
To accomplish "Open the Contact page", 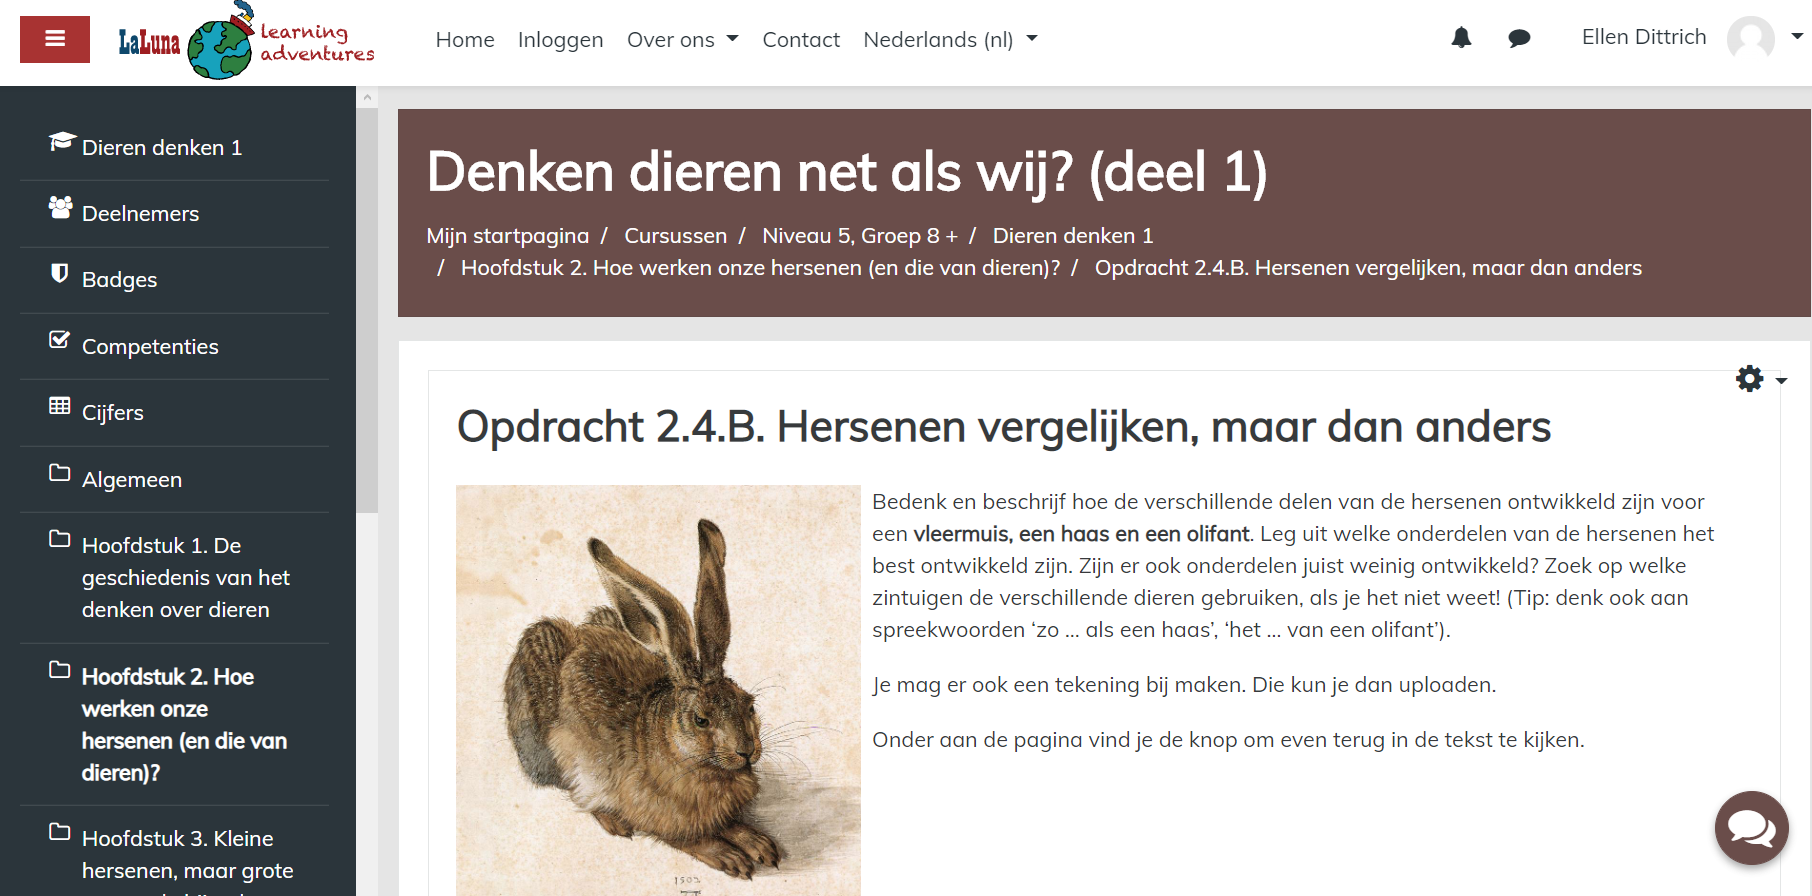I will [x=801, y=40].
